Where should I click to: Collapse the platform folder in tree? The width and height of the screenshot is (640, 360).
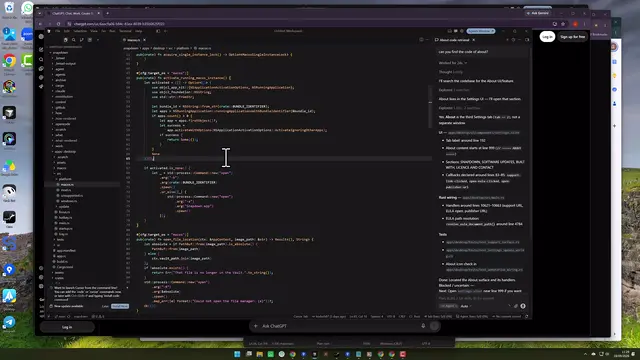64,179
